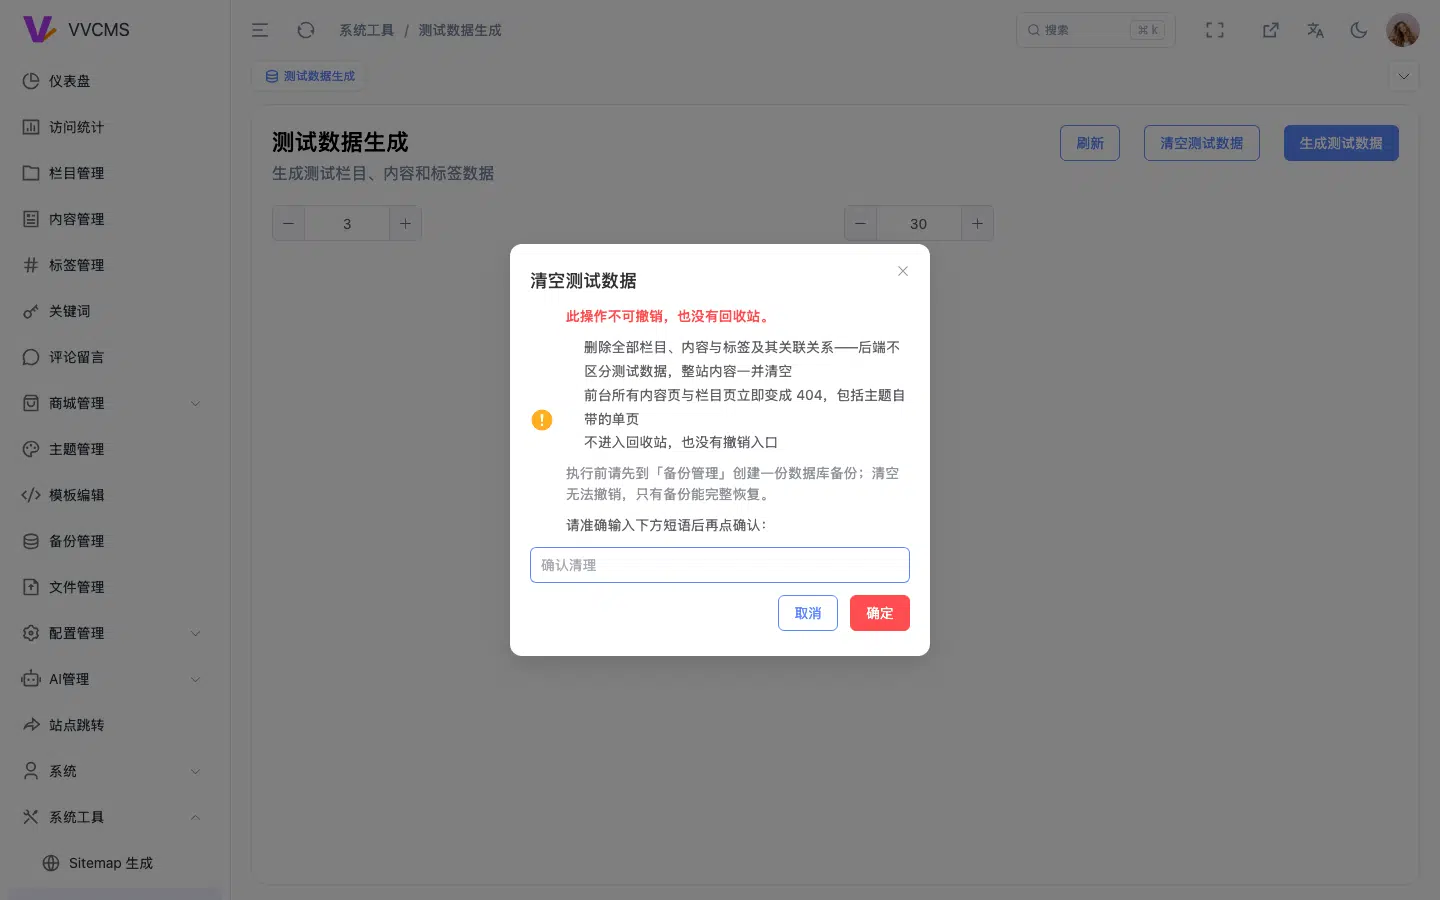Click the 系统工具 breadcrumb

pos(366,30)
